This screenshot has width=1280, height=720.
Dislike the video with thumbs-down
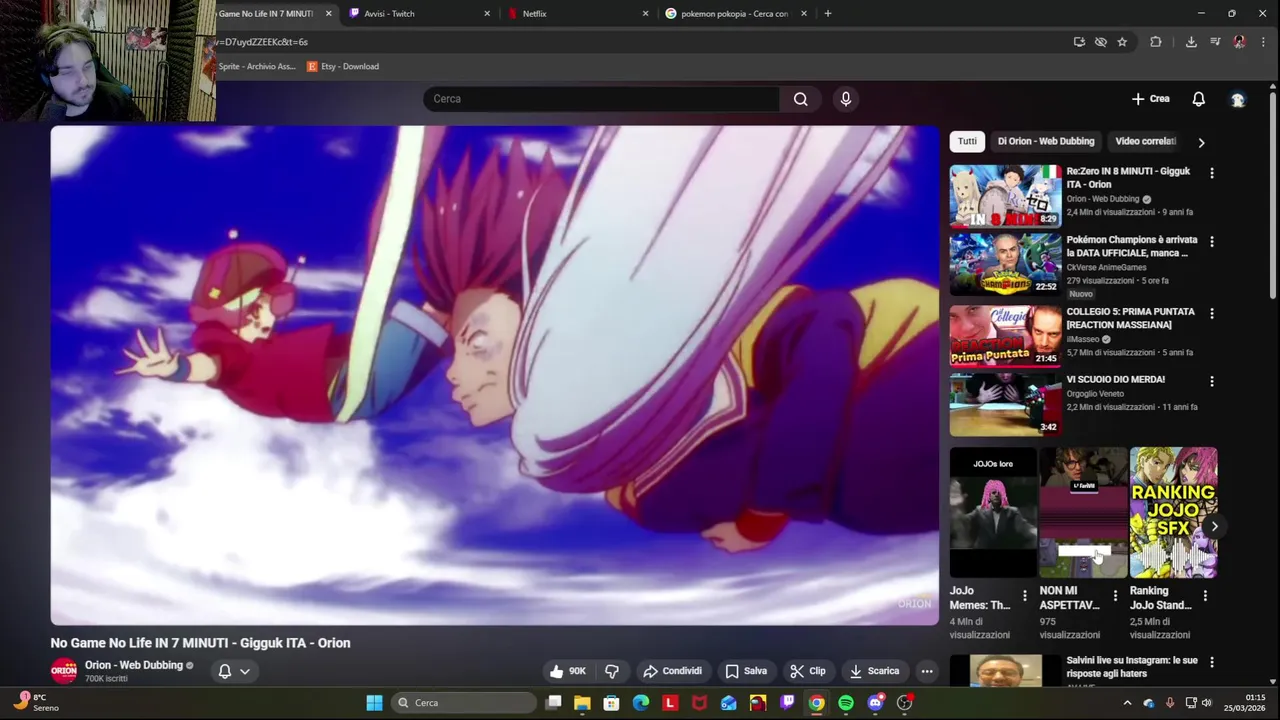pyautogui.click(x=612, y=671)
